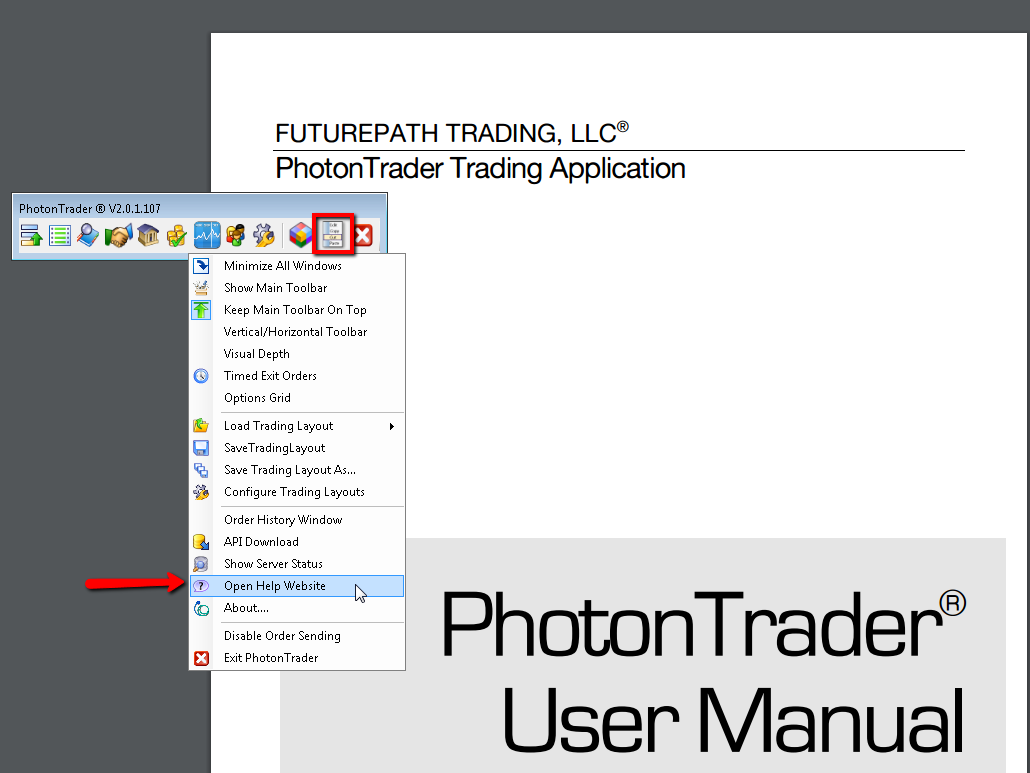1030x773 pixels.
Task: Open the menu list toolbar icon
Action: (334, 234)
